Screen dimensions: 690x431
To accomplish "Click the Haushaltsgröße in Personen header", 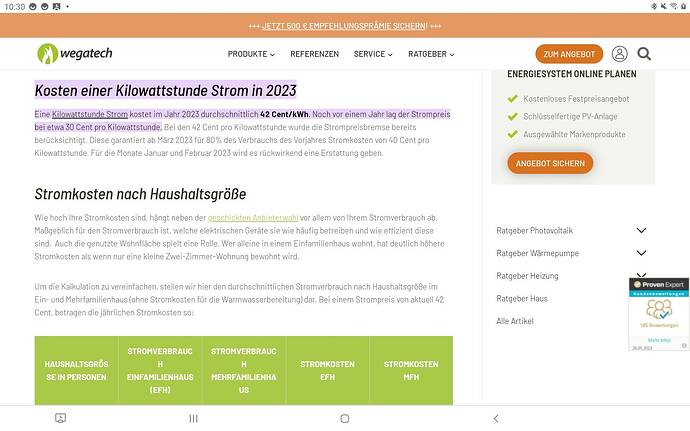I will pos(76,371).
